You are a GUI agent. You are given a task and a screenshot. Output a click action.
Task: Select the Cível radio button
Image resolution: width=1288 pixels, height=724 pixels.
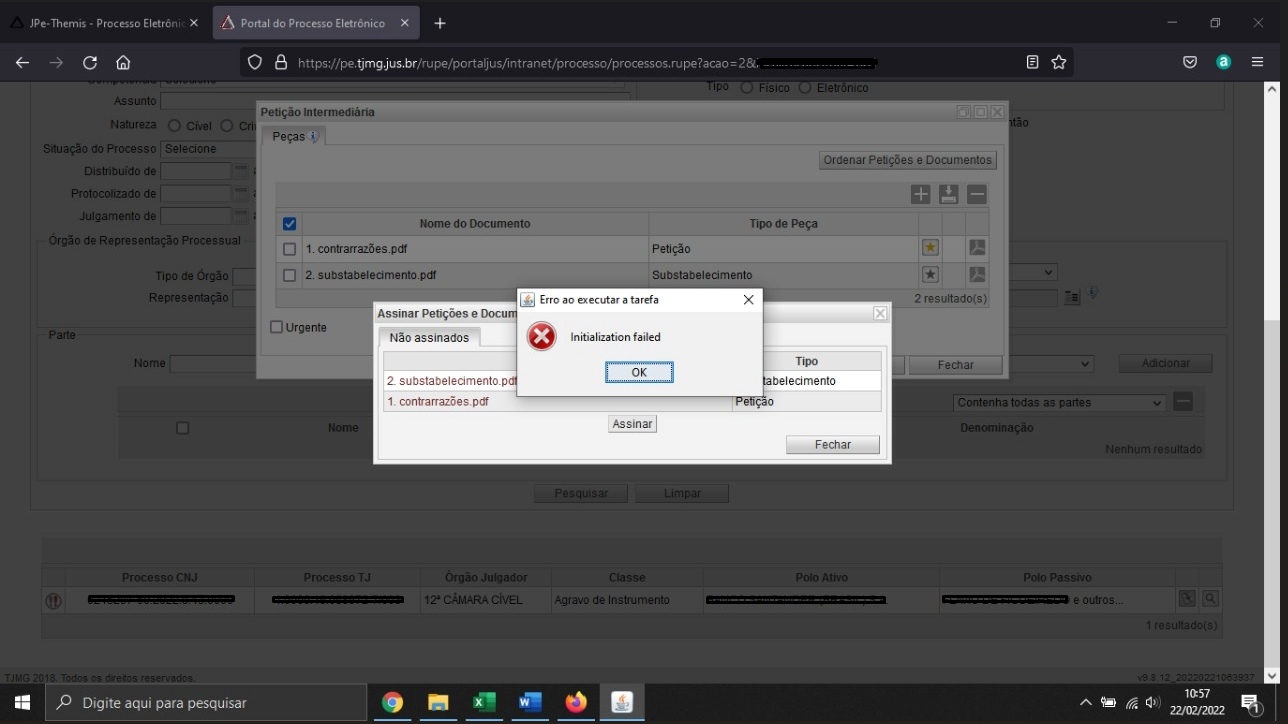[x=174, y=126]
